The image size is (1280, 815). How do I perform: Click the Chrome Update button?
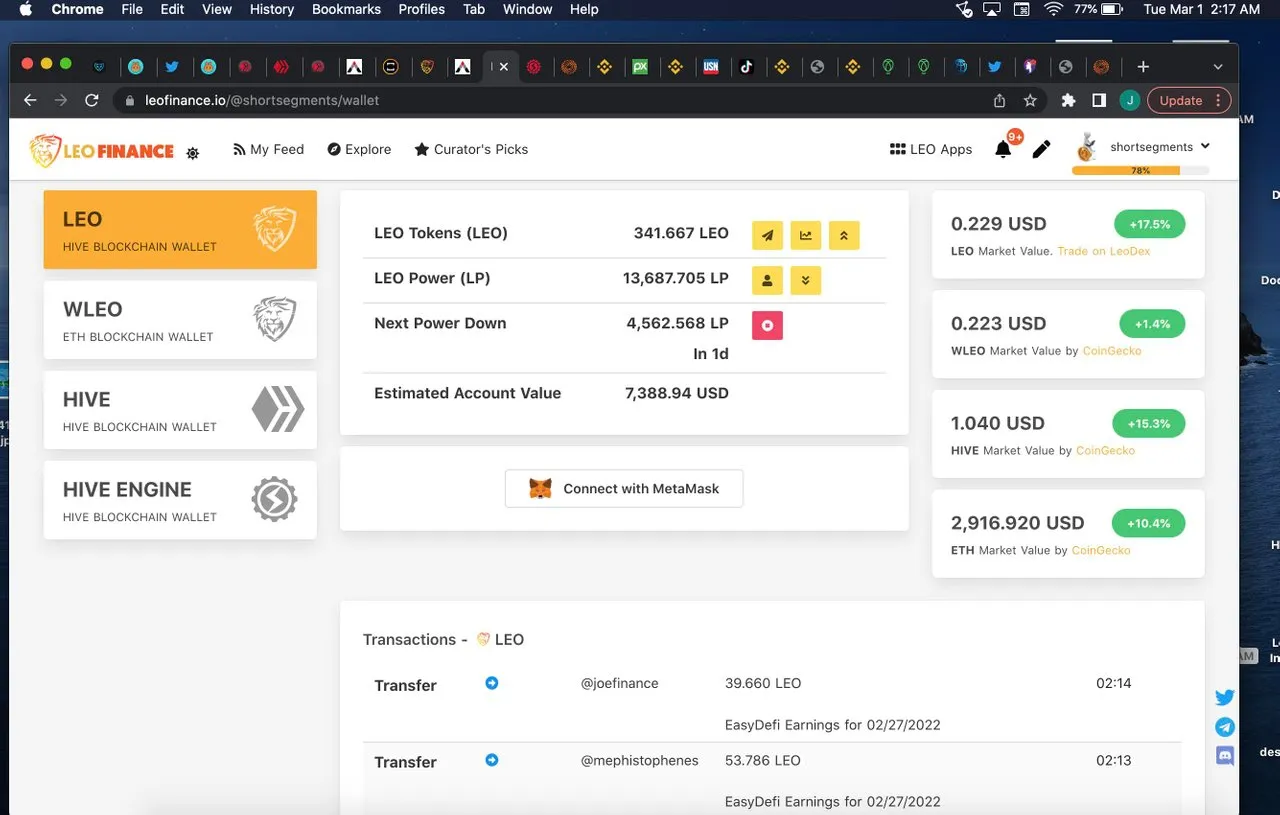(x=1189, y=100)
